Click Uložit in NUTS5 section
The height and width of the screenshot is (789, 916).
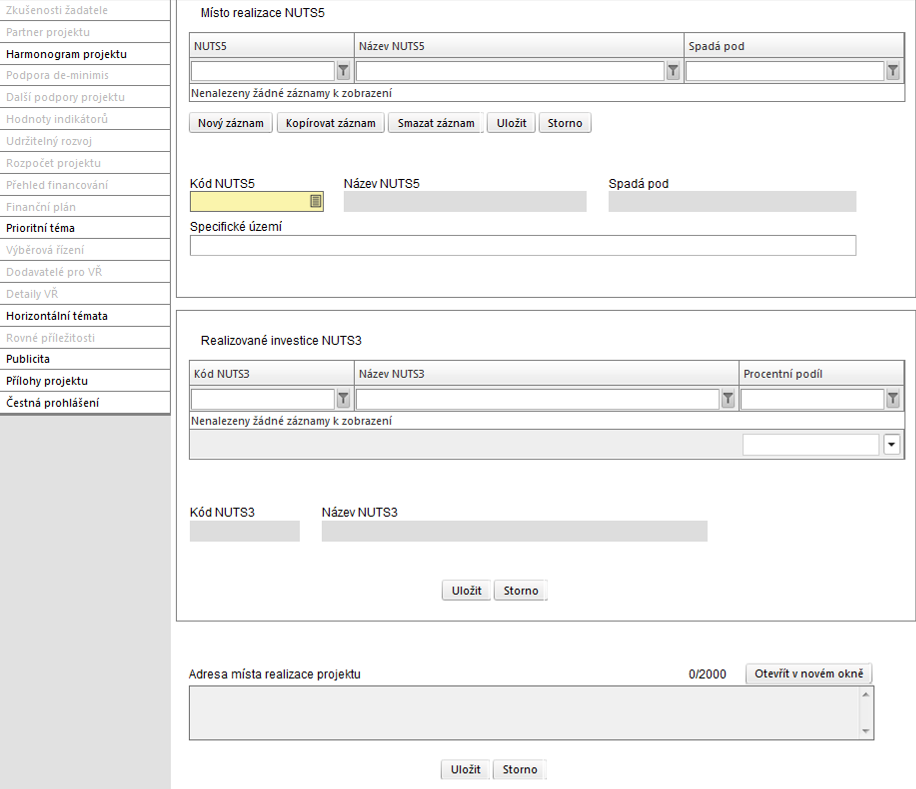511,123
